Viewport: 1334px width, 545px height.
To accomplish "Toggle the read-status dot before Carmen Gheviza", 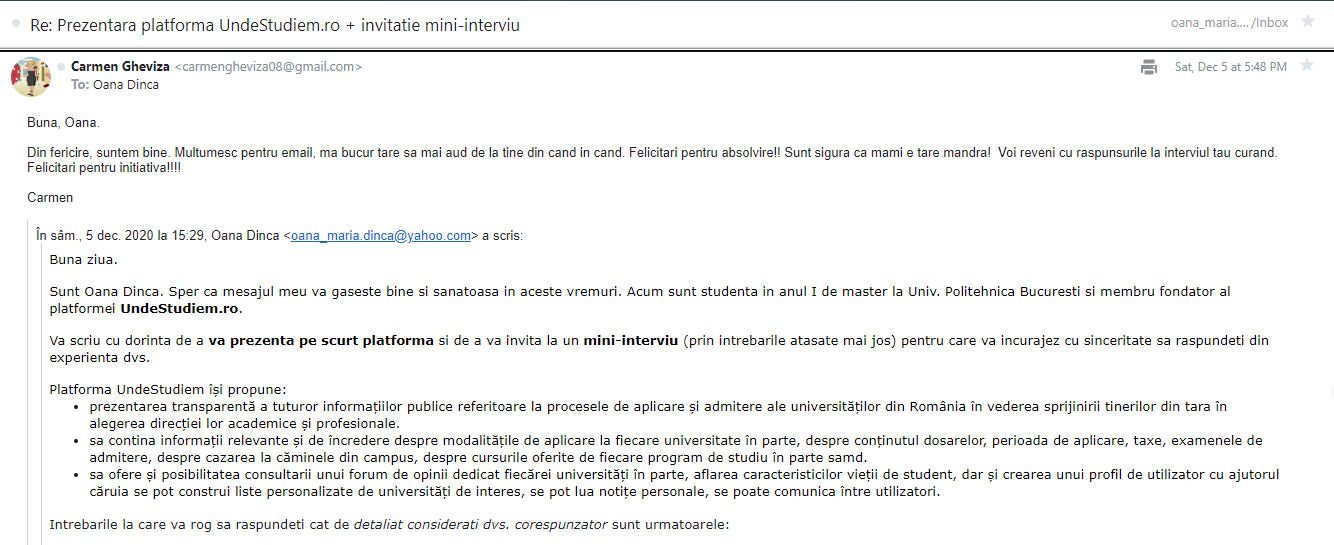I will tap(61, 67).
